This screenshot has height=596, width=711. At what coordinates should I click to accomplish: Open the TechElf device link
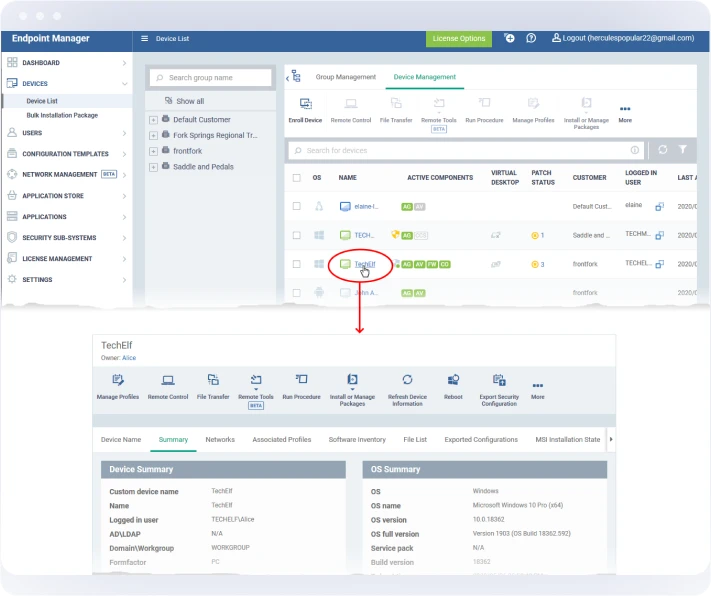365,264
